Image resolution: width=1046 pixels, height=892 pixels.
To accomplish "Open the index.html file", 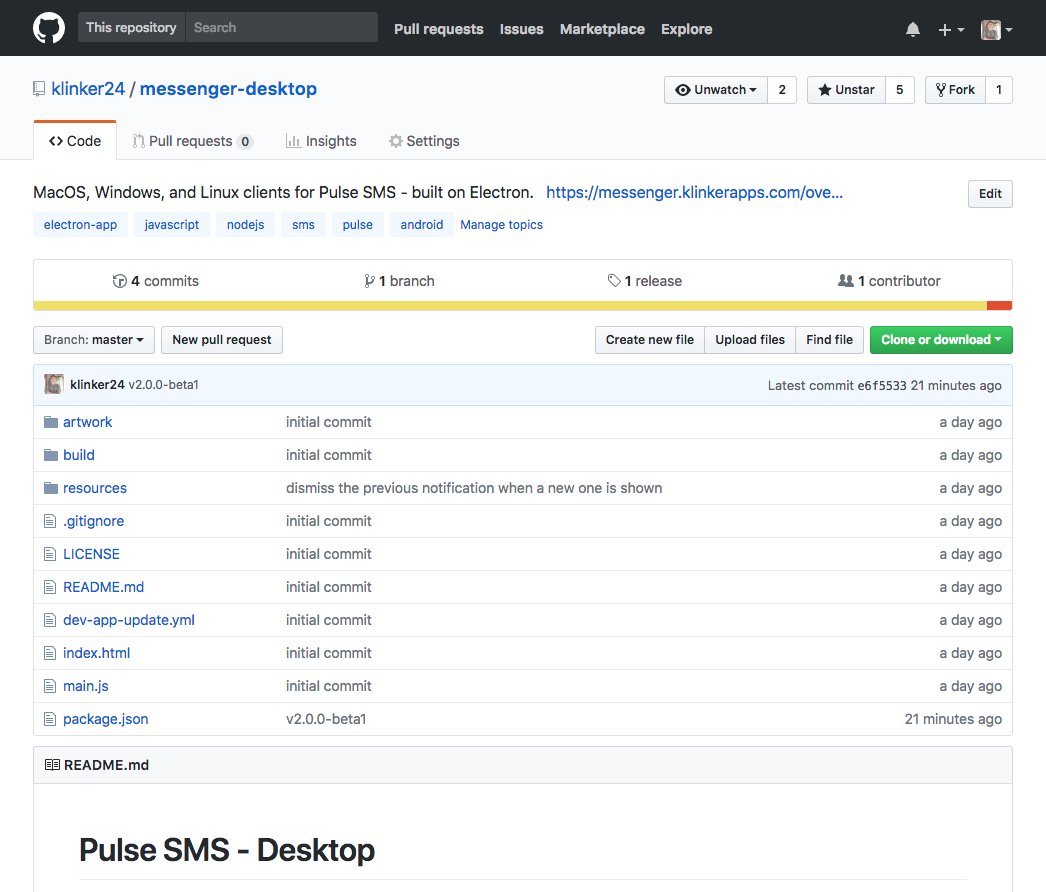I will coord(97,653).
